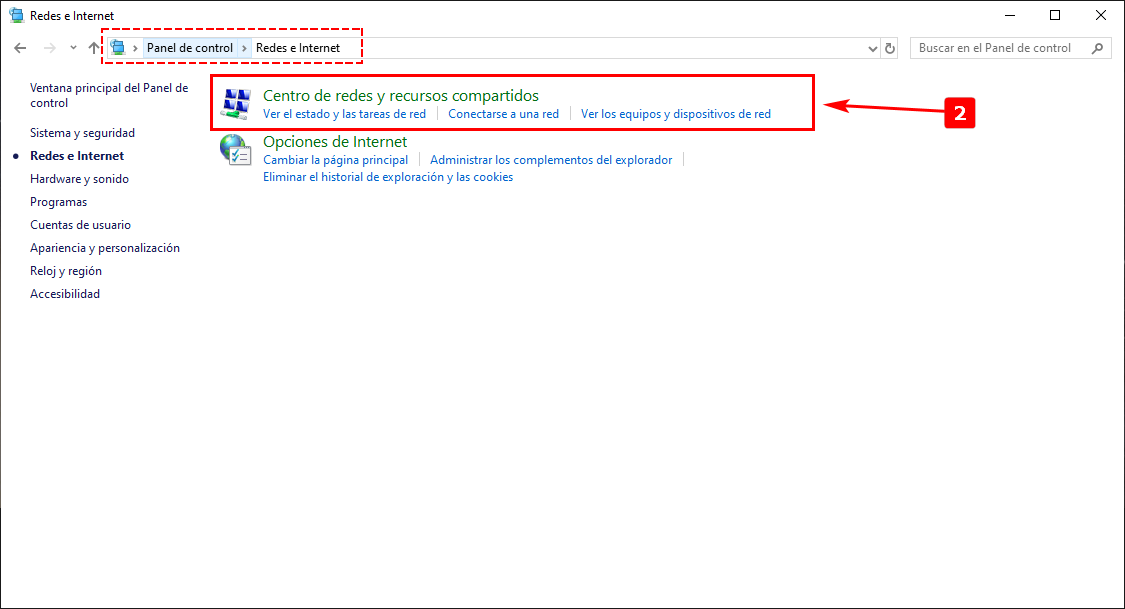Open recent locations dropdown arrow
Viewport: 1125px width, 609px height.
coord(73,48)
